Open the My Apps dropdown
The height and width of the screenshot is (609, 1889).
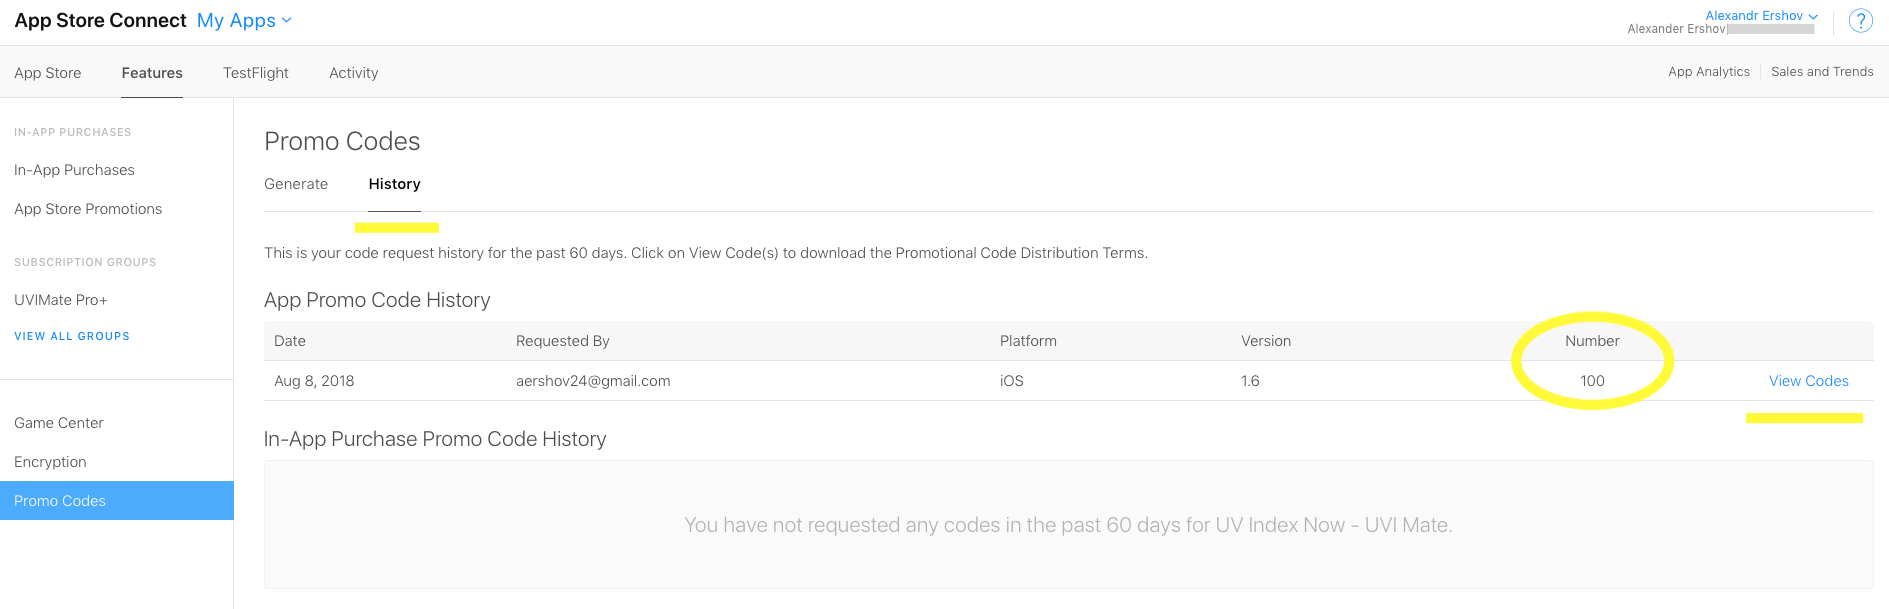(244, 21)
